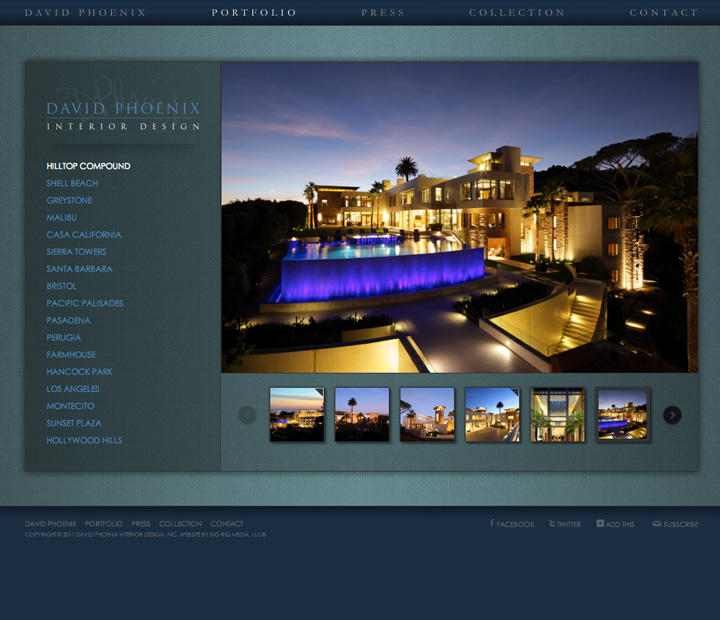Open the Facebook link in footer
The width and height of the screenshot is (720, 620).
click(512, 524)
